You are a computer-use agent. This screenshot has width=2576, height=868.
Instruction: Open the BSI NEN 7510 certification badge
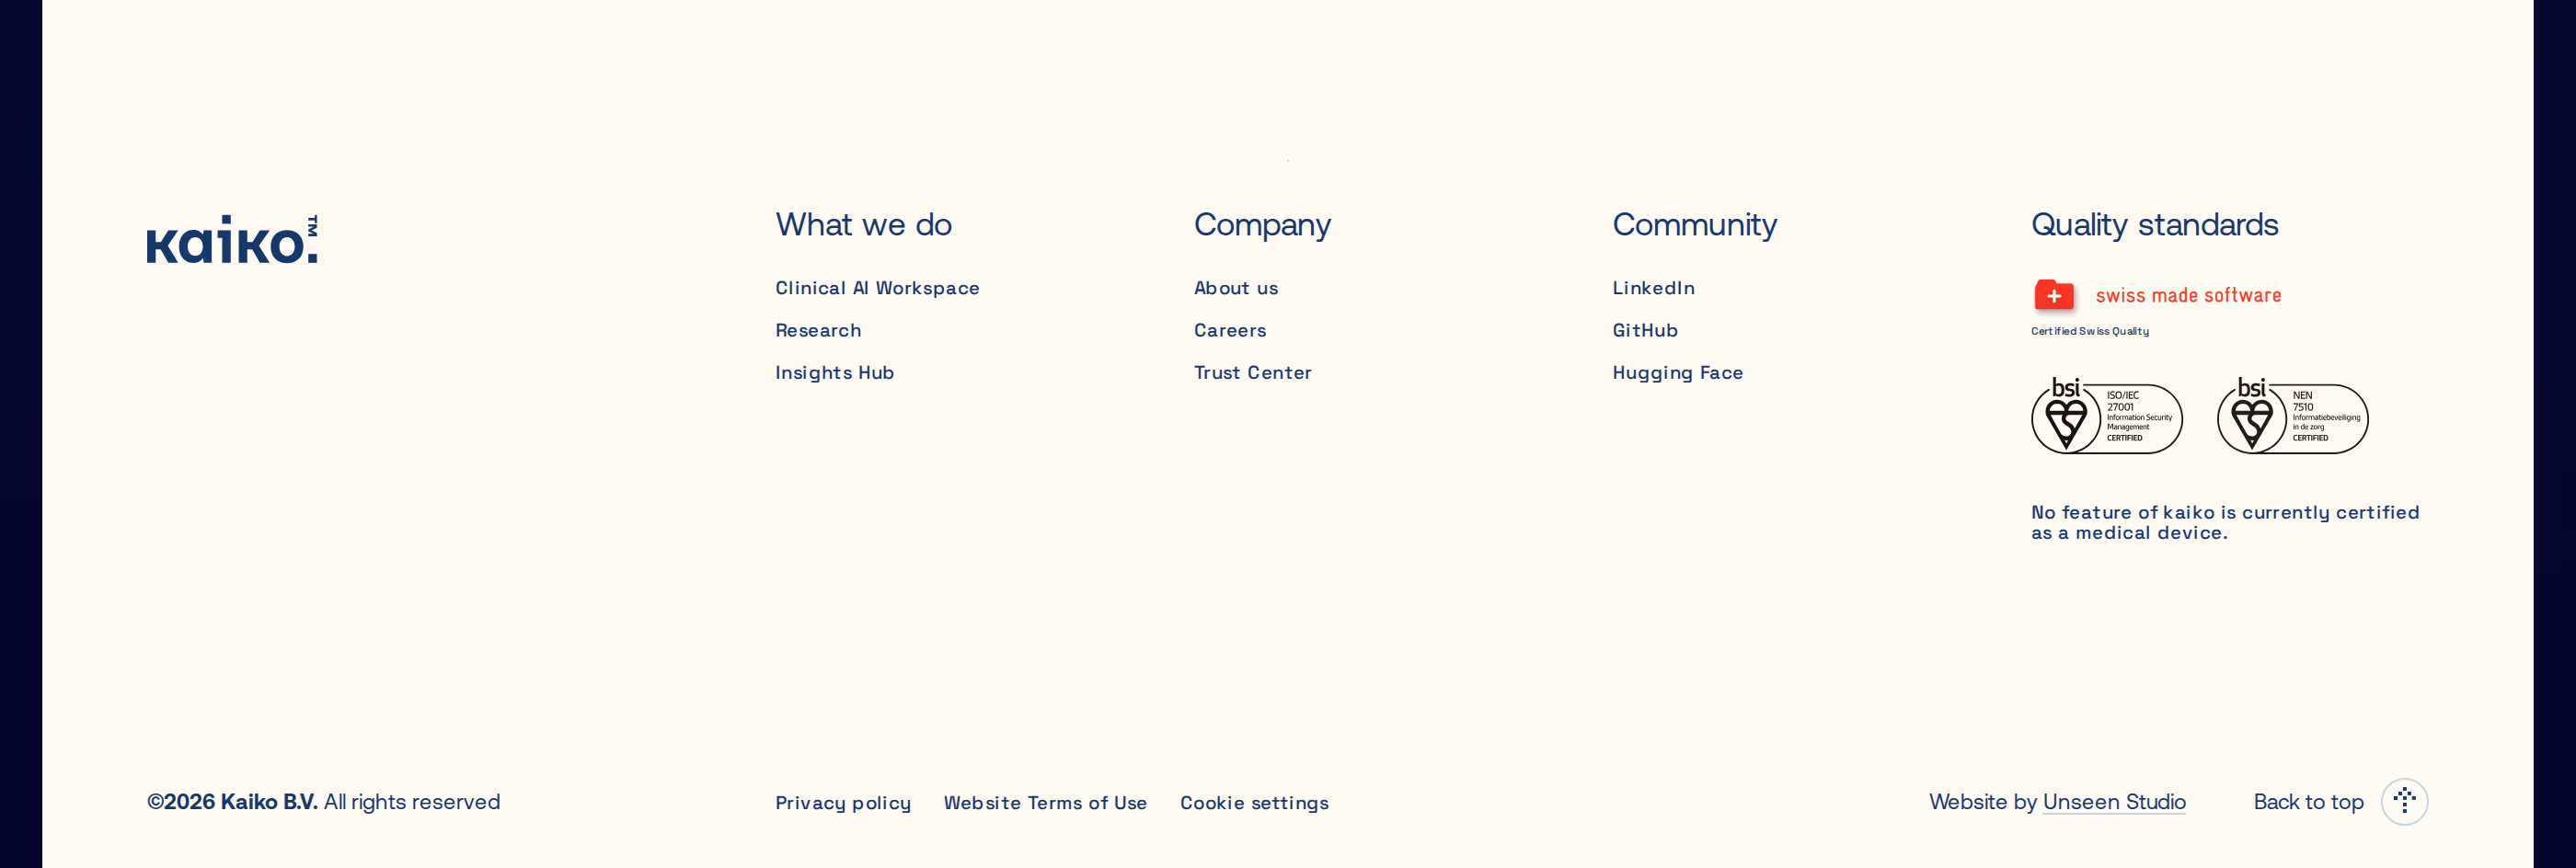tap(2292, 415)
